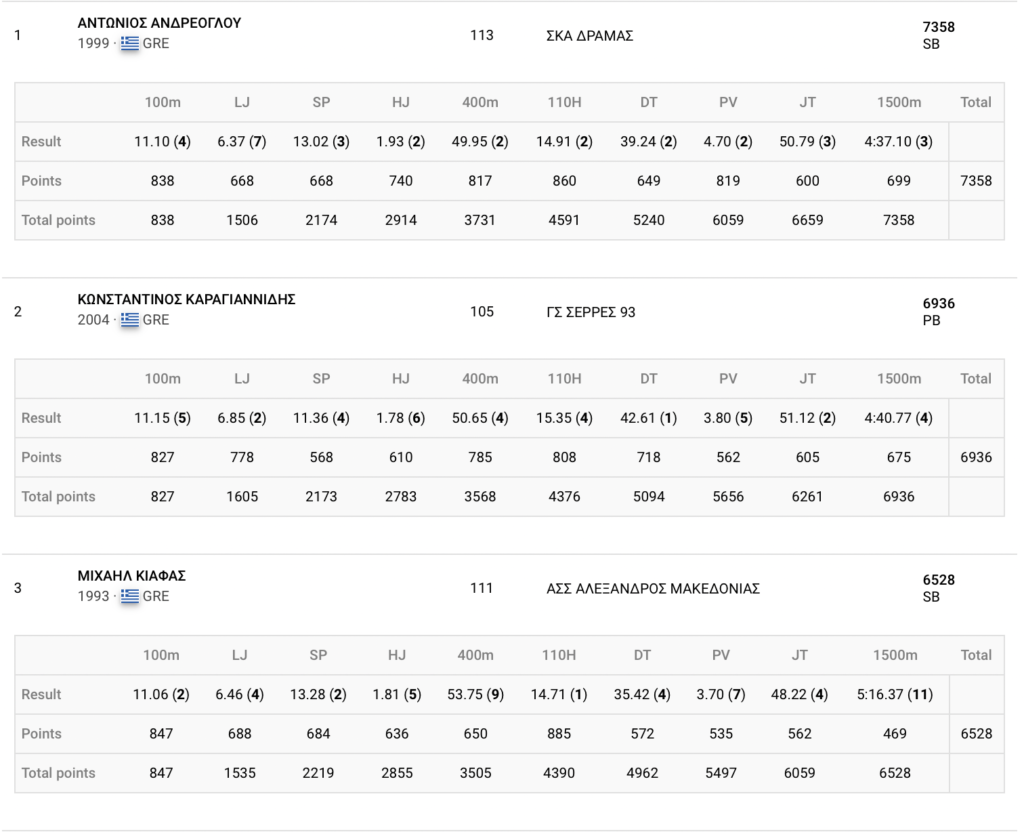Click the Total header in ΚΙΑΦΑΣ's table

975,655
